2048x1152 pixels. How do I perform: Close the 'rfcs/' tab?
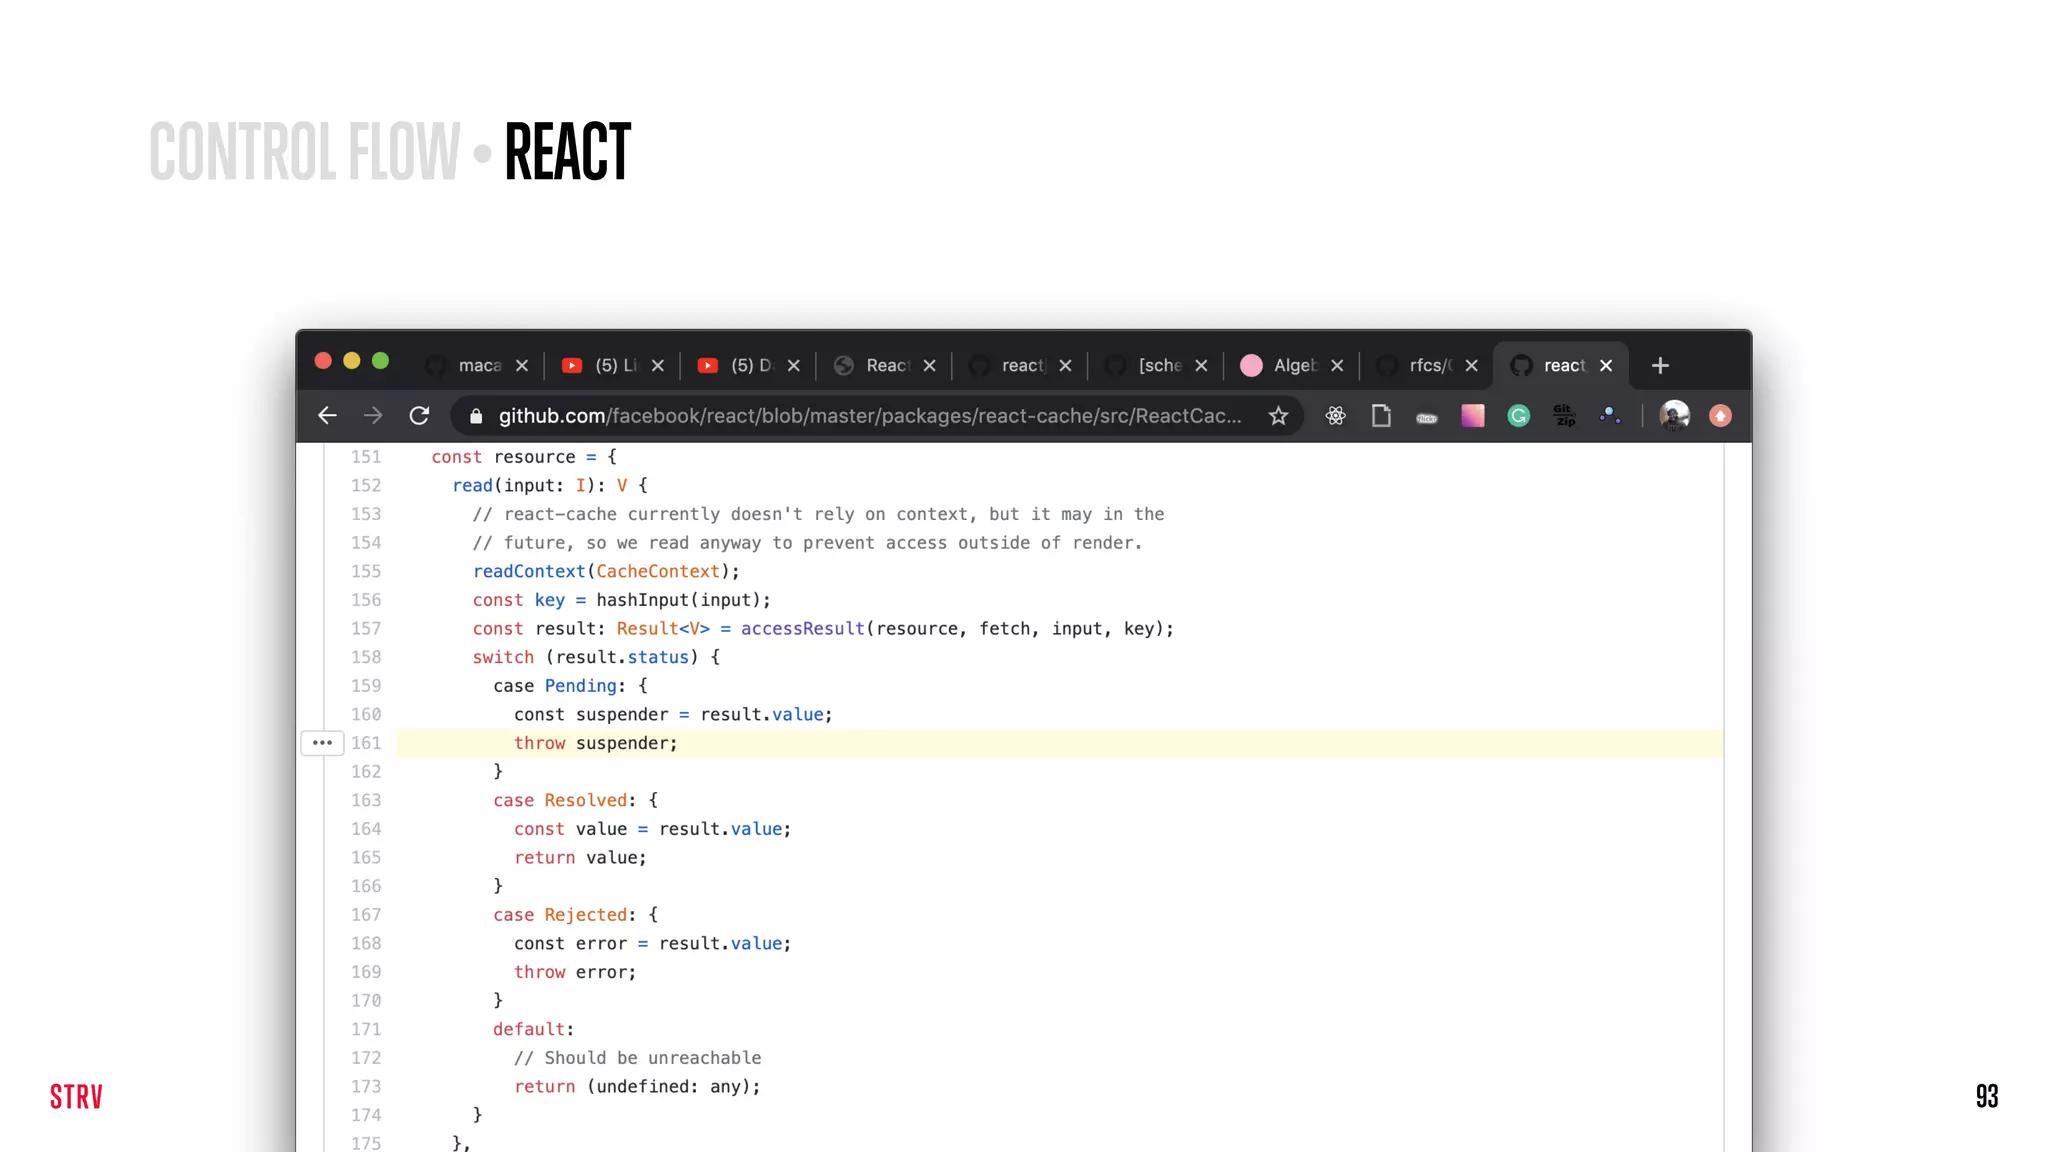(1471, 366)
